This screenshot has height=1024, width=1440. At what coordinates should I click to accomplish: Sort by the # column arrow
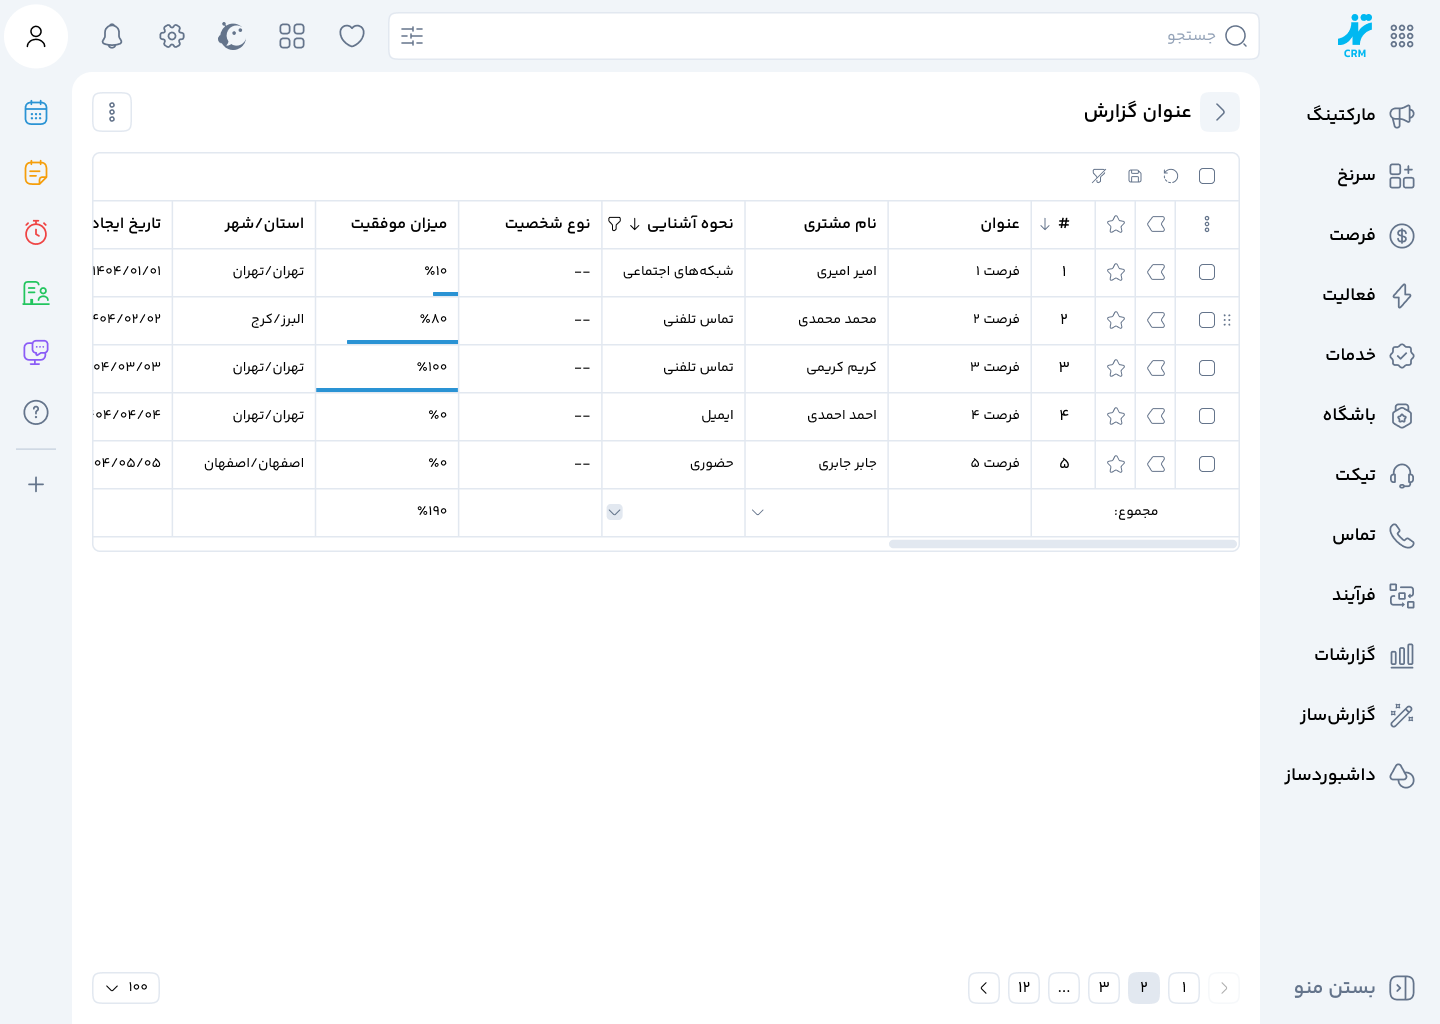tap(1045, 224)
